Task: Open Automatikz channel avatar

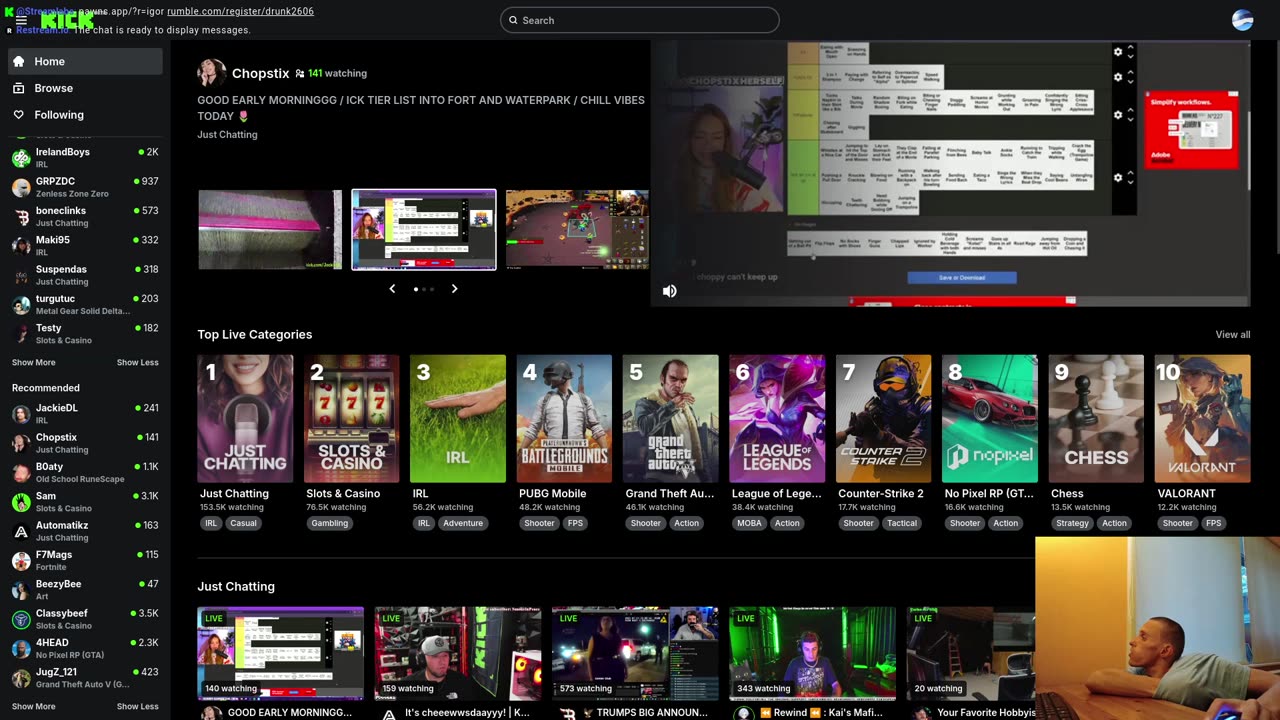Action: [21, 531]
